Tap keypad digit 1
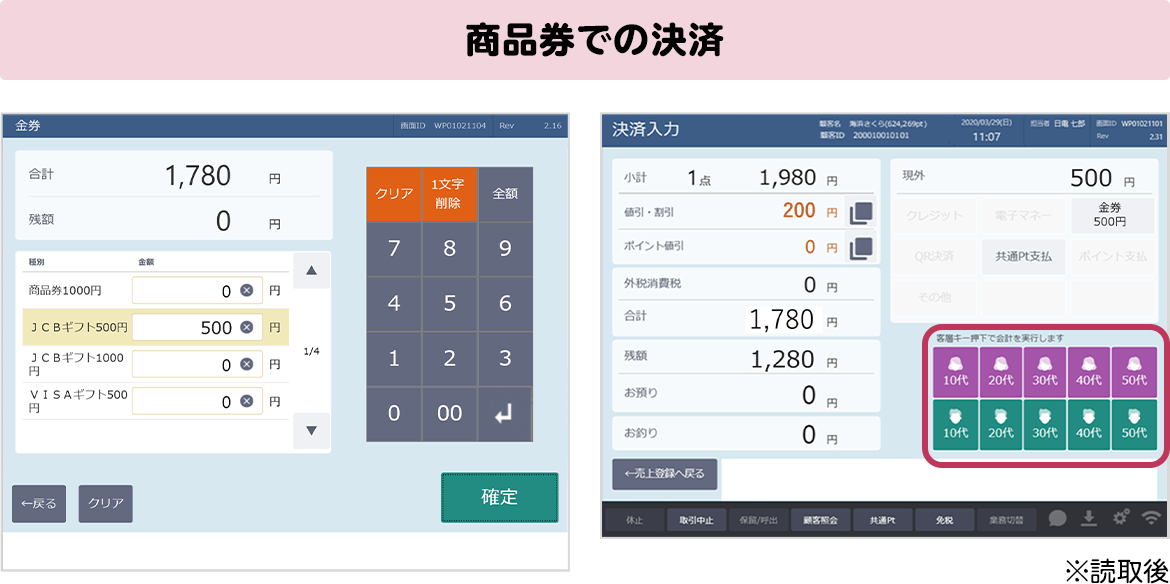Image resolution: width=1170 pixels, height=584 pixels. click(x=394, y=359)
